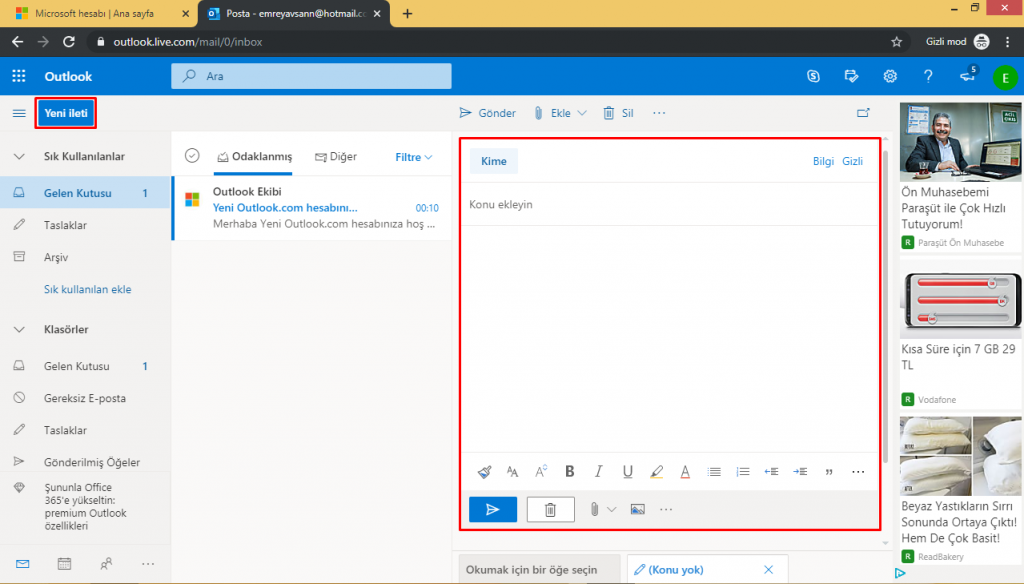Image resolution: width=1024 pixels, height=584 pixels.
Task: Add a Gizli (Bcc) field
Action: click(x=852, y=161)
